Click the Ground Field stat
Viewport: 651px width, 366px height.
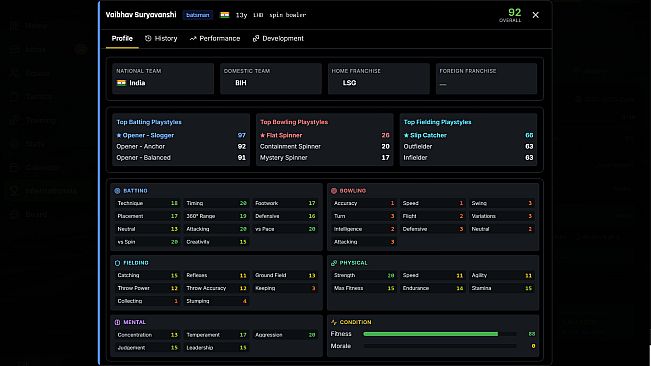click(285, 276)
